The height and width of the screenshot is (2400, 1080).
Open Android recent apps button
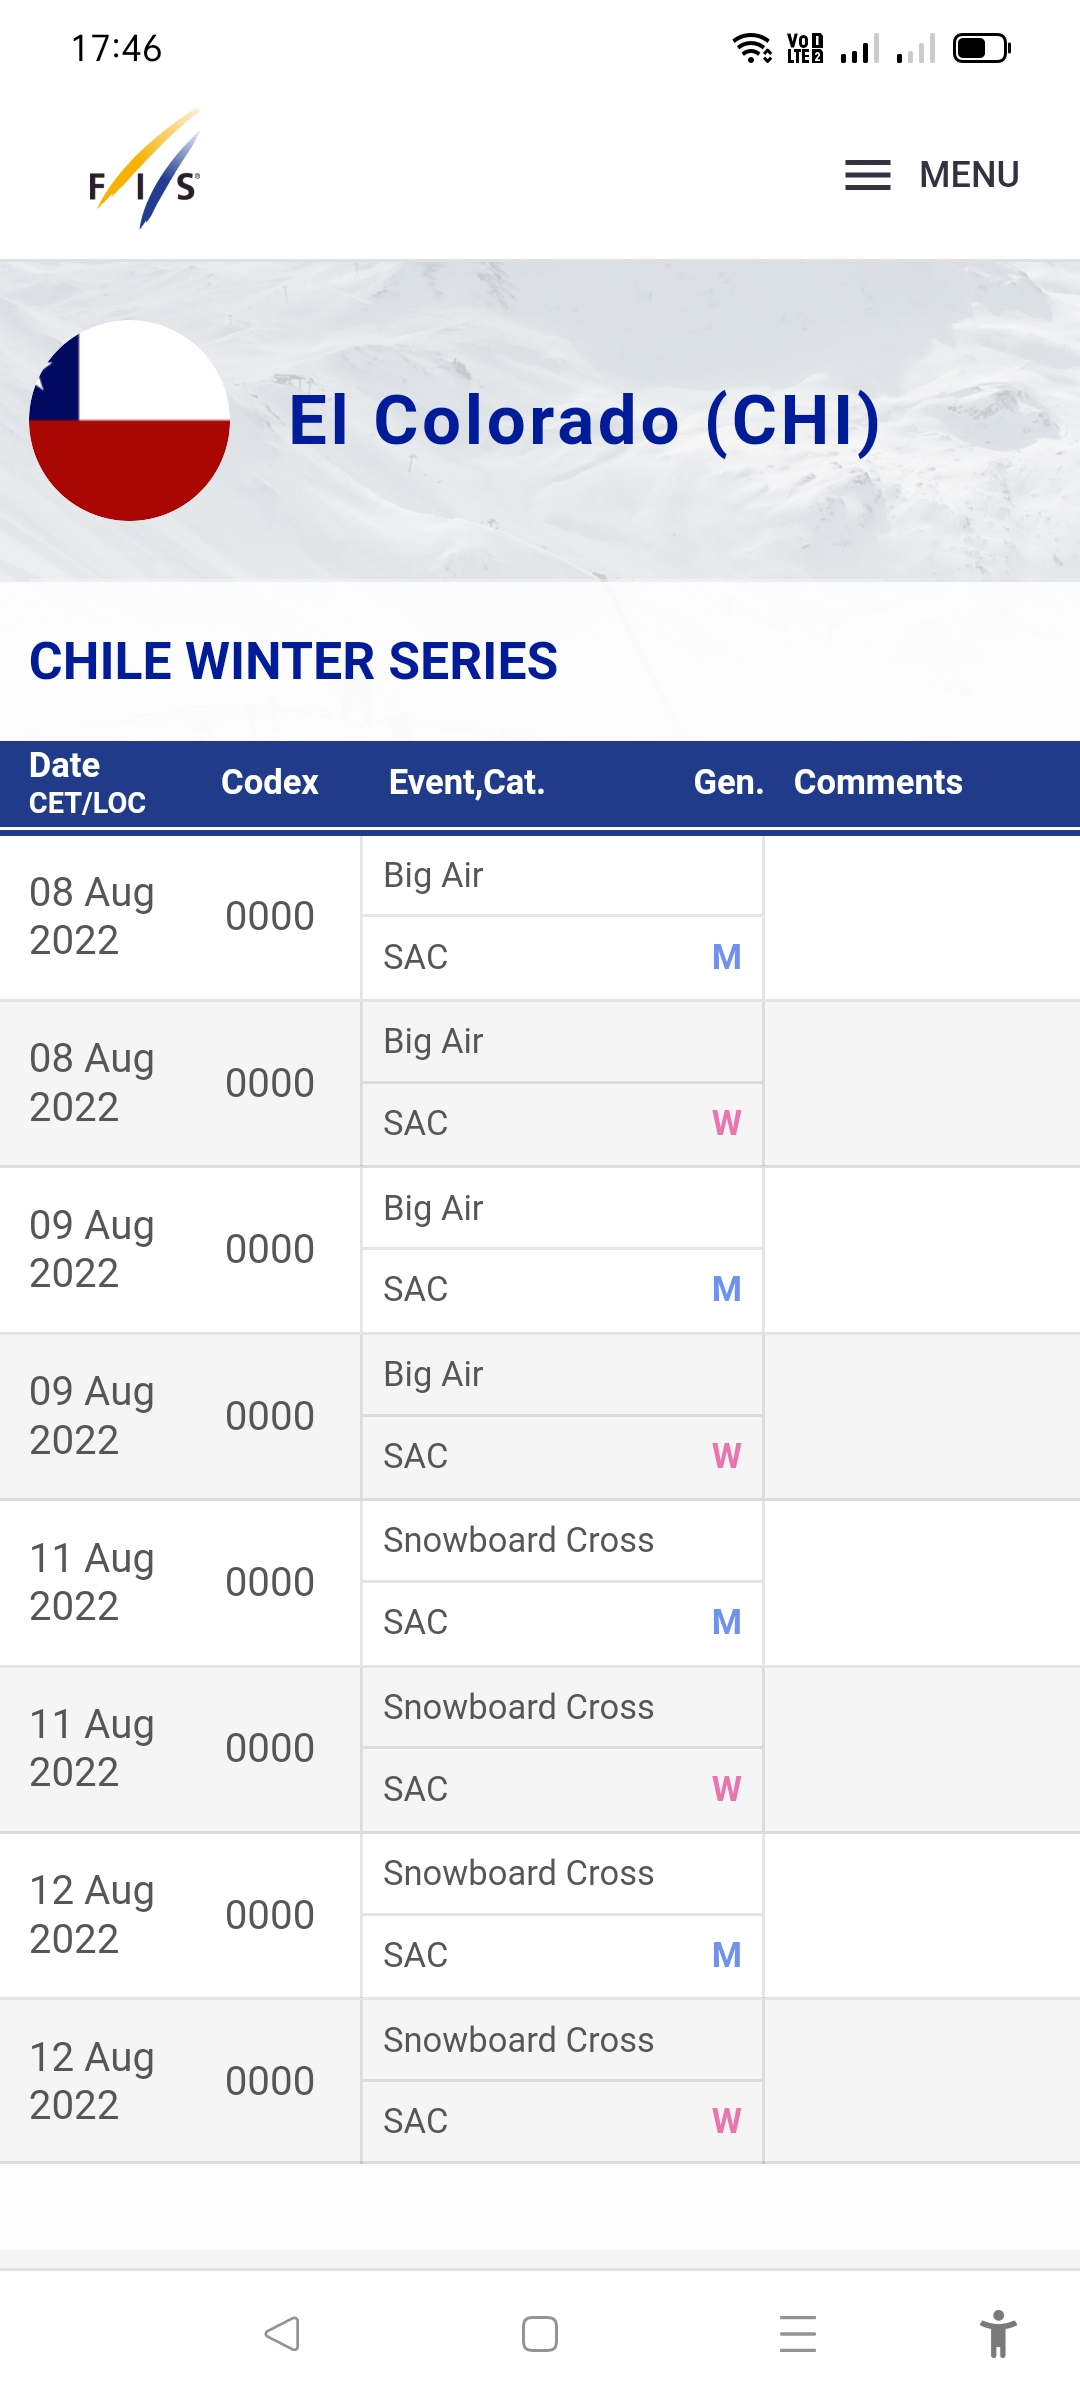pyautogui.click(x=797, y=2334)
